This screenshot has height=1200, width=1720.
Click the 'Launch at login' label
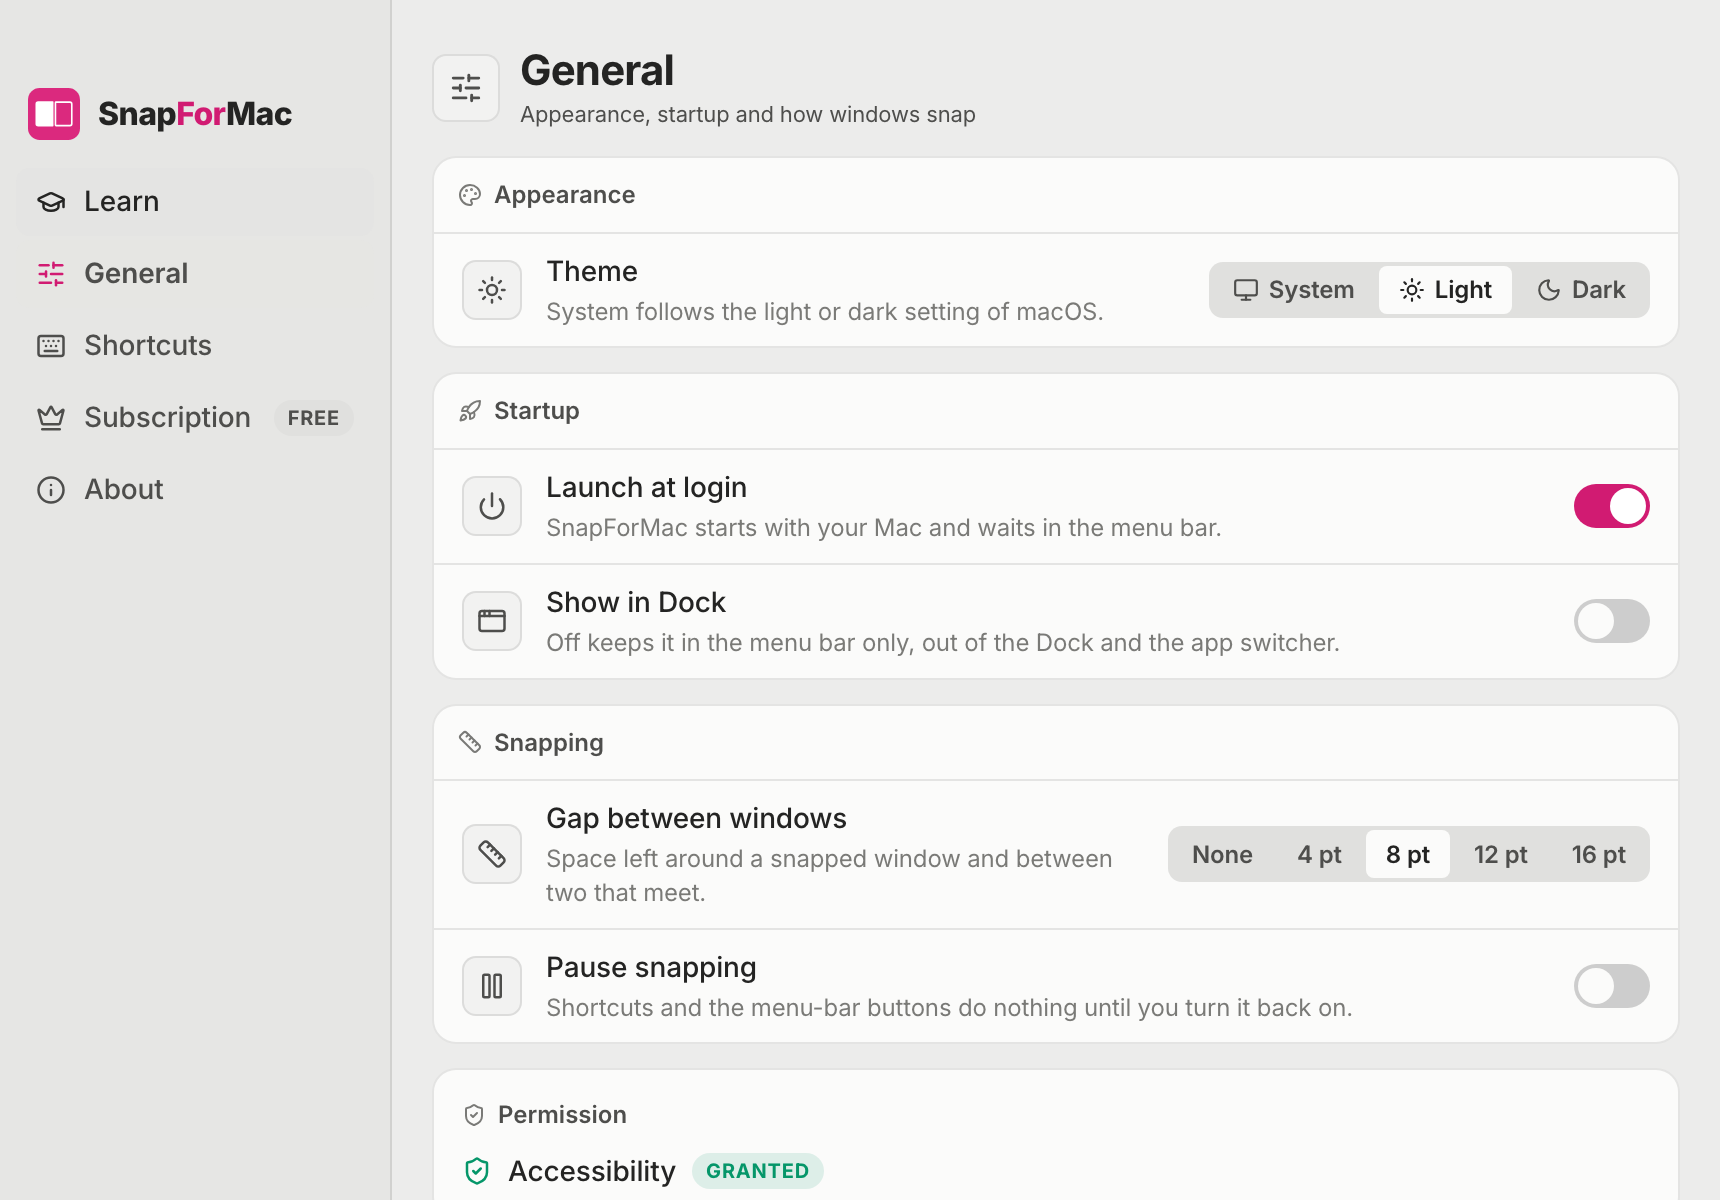646,487
